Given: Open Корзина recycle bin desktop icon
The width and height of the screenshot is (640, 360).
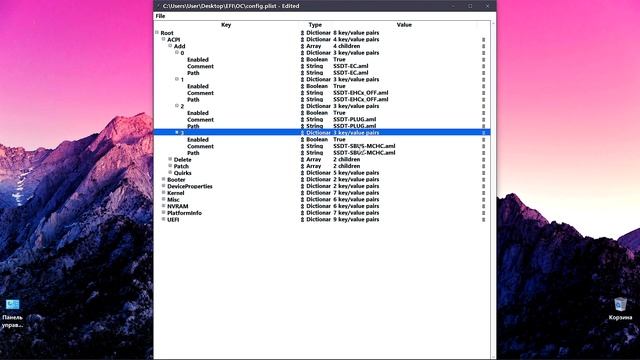Looking at the screenshot, I should (620, 309).
